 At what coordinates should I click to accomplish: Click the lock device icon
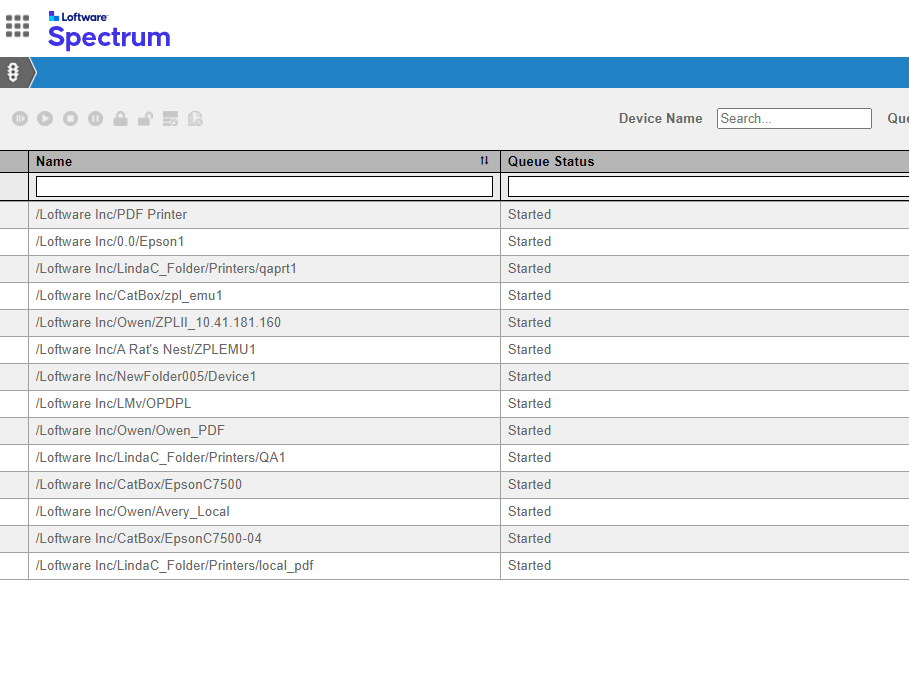click(x=121, y=119)
